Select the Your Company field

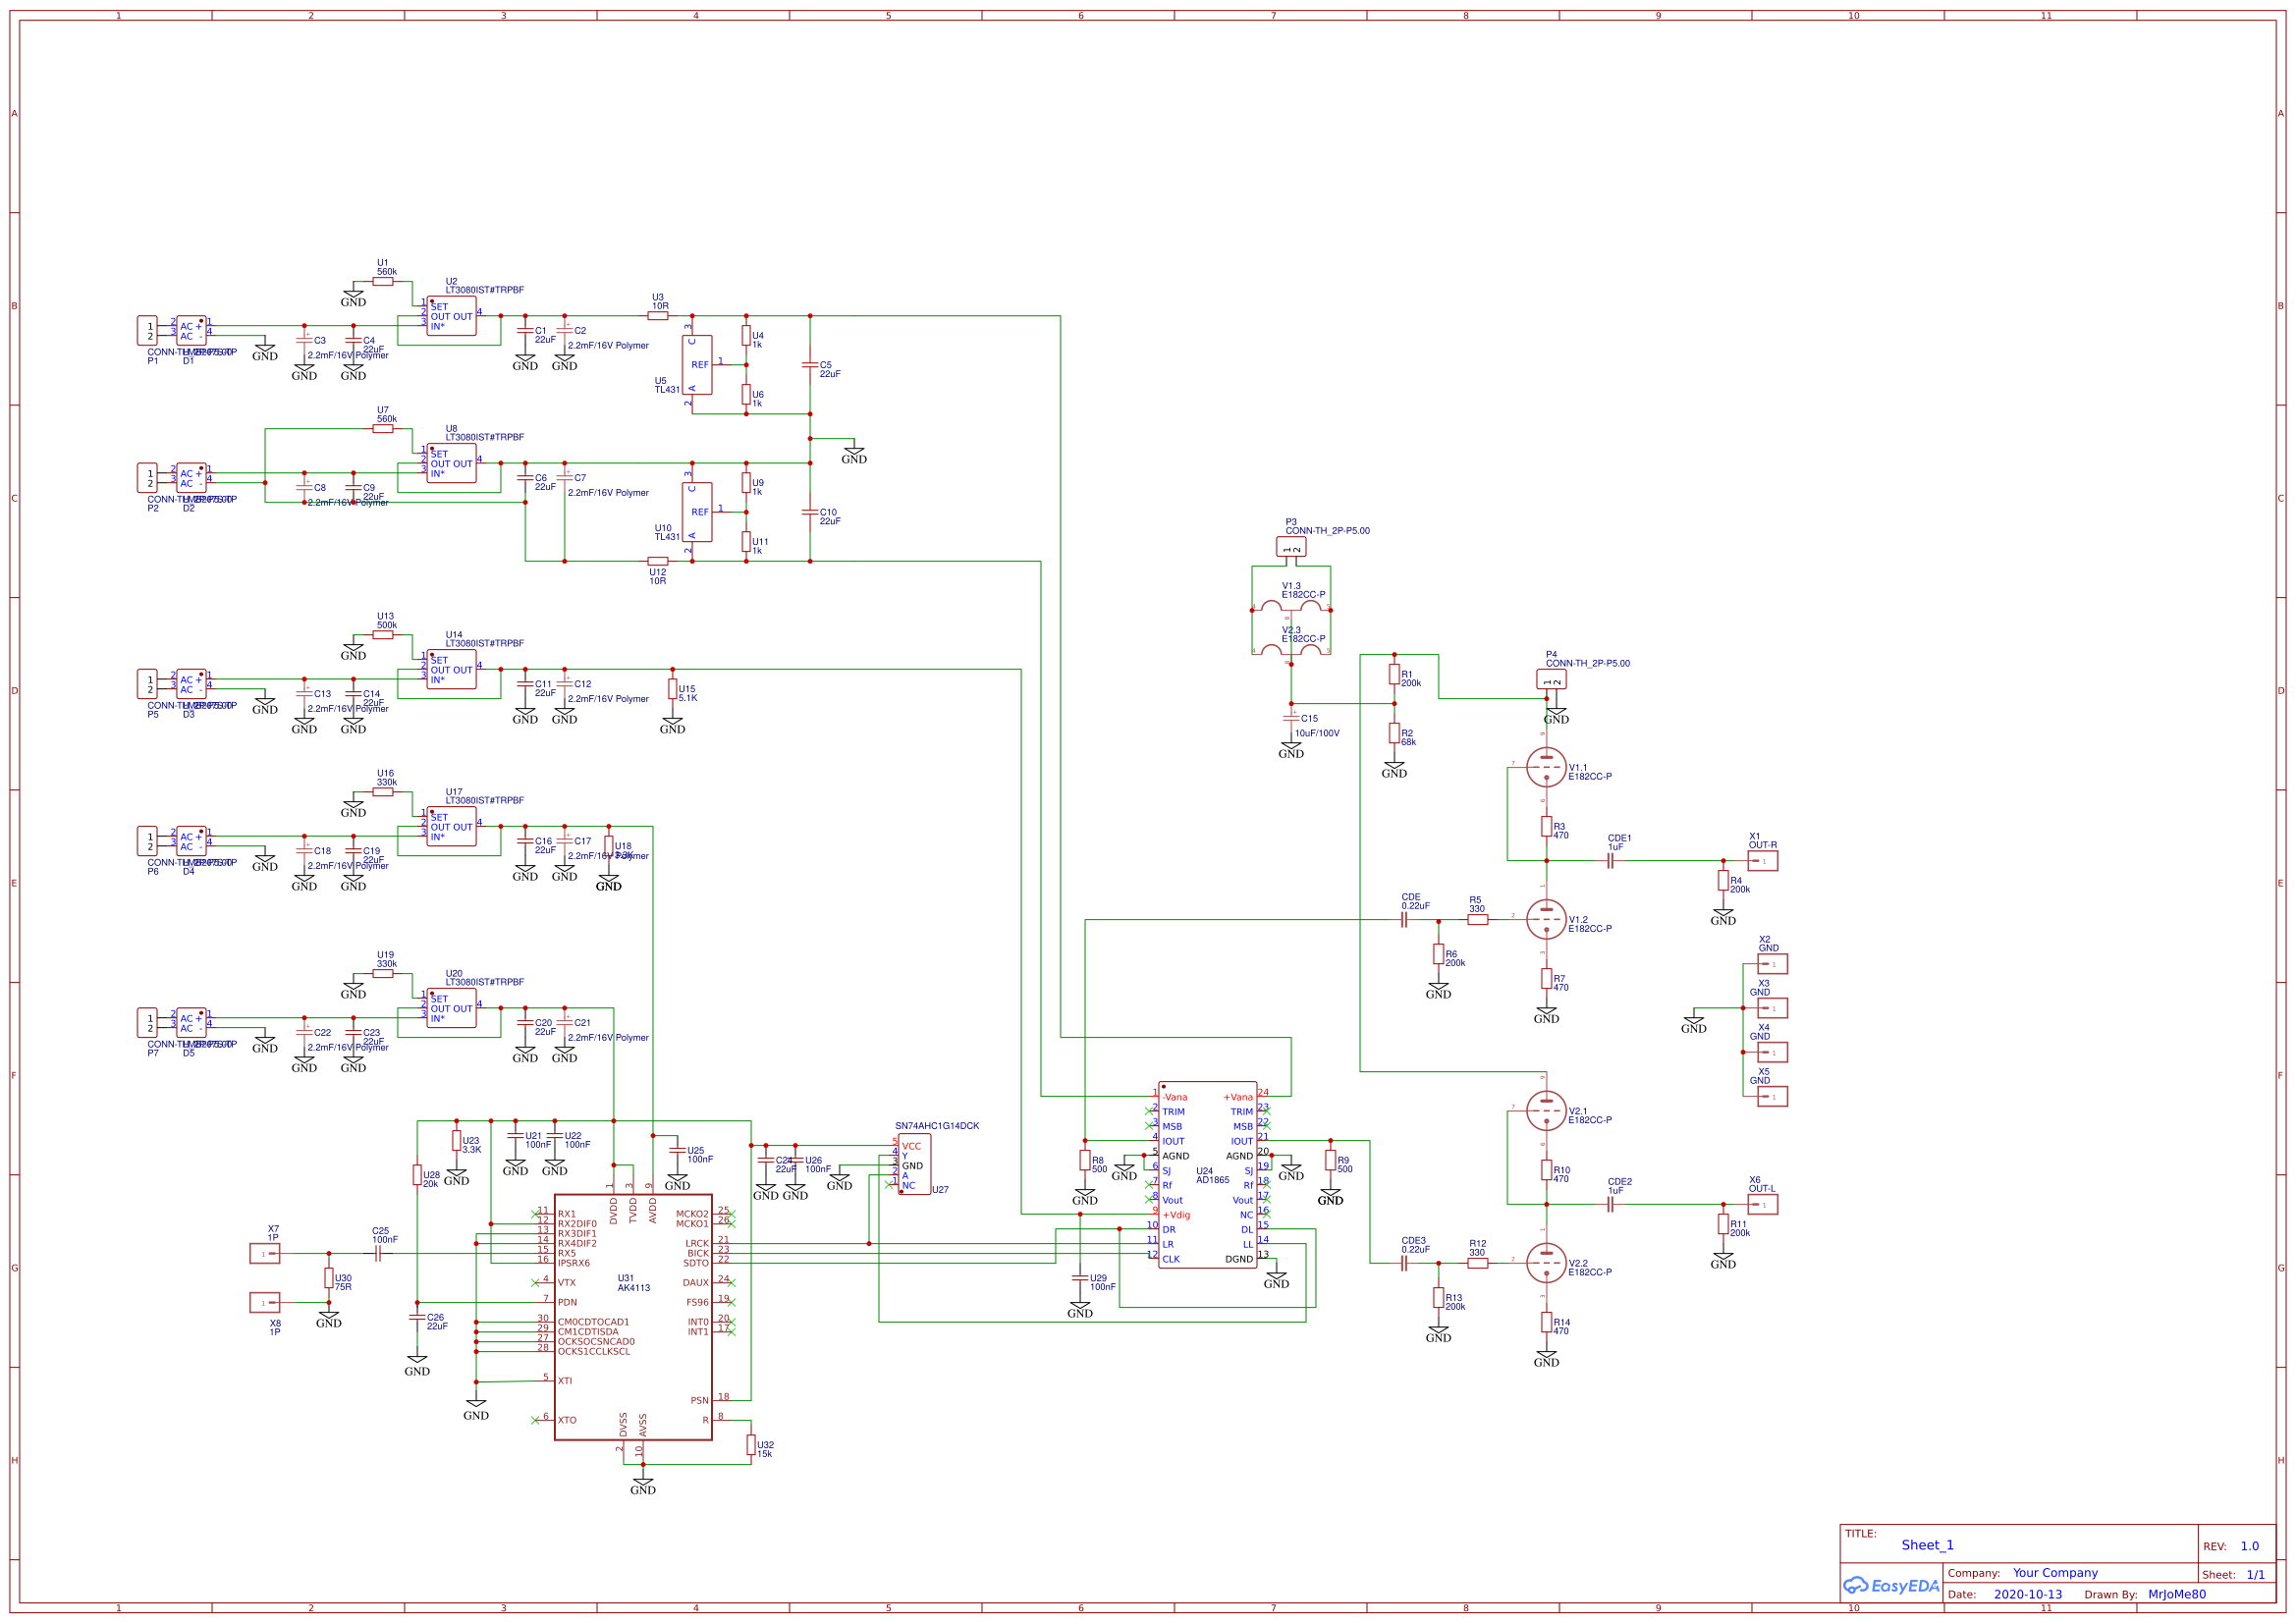click(x=2056, y=1576)
